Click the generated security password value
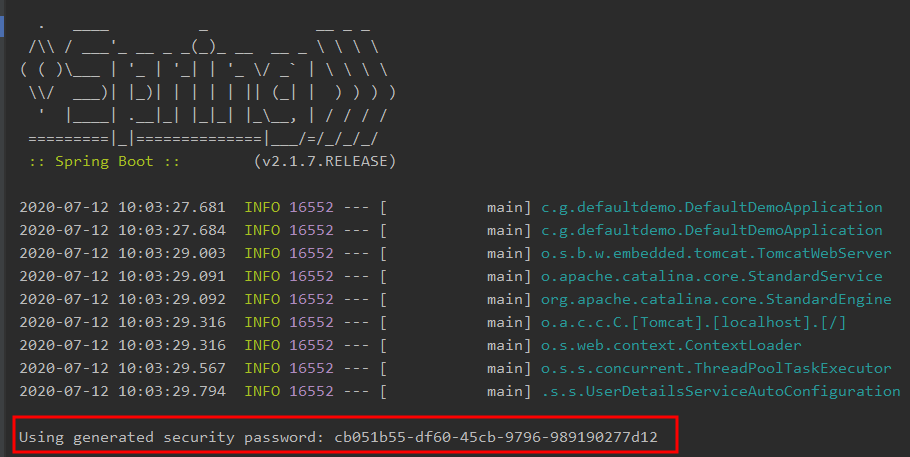Screen dimensions: 910x457 click(496, 437)
